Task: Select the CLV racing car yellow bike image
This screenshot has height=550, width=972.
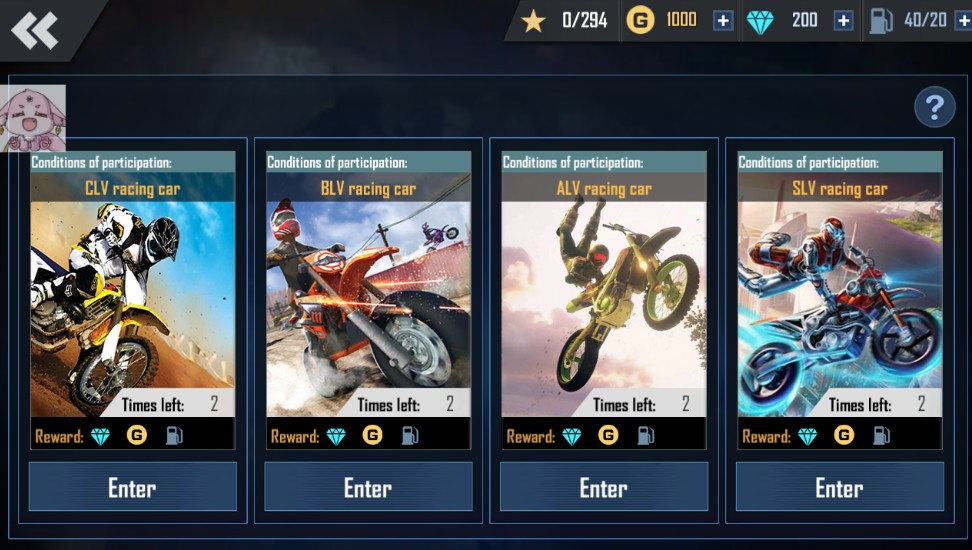Action: tap(133, 309)
